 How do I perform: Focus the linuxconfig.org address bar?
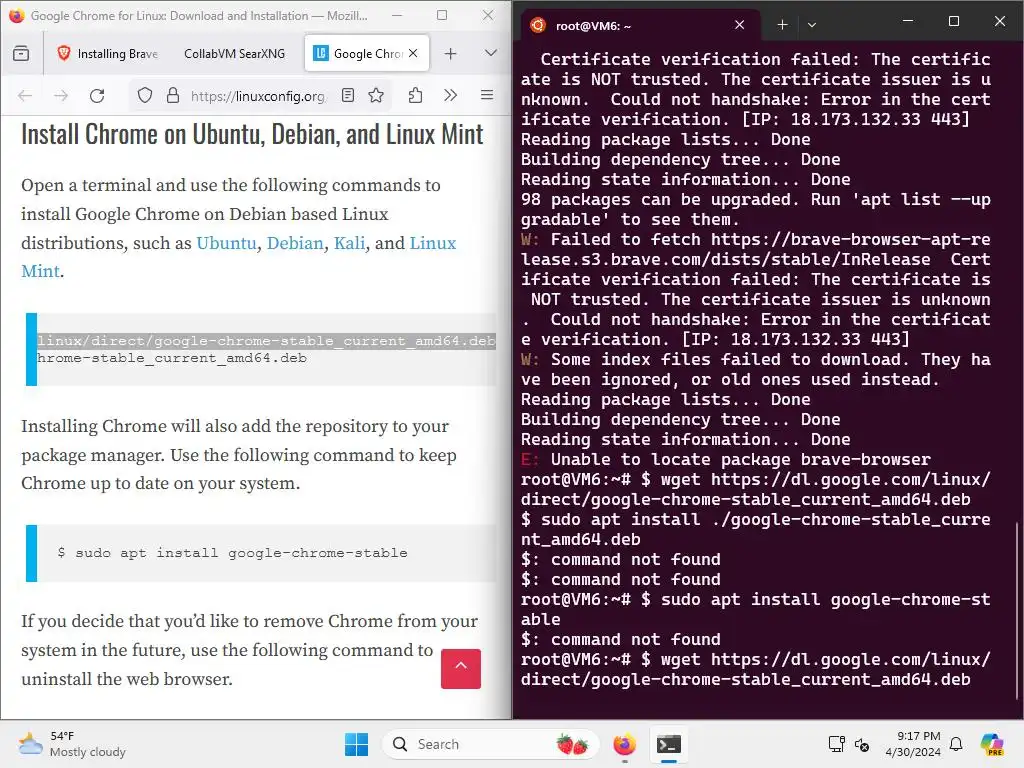pos(260,96)
